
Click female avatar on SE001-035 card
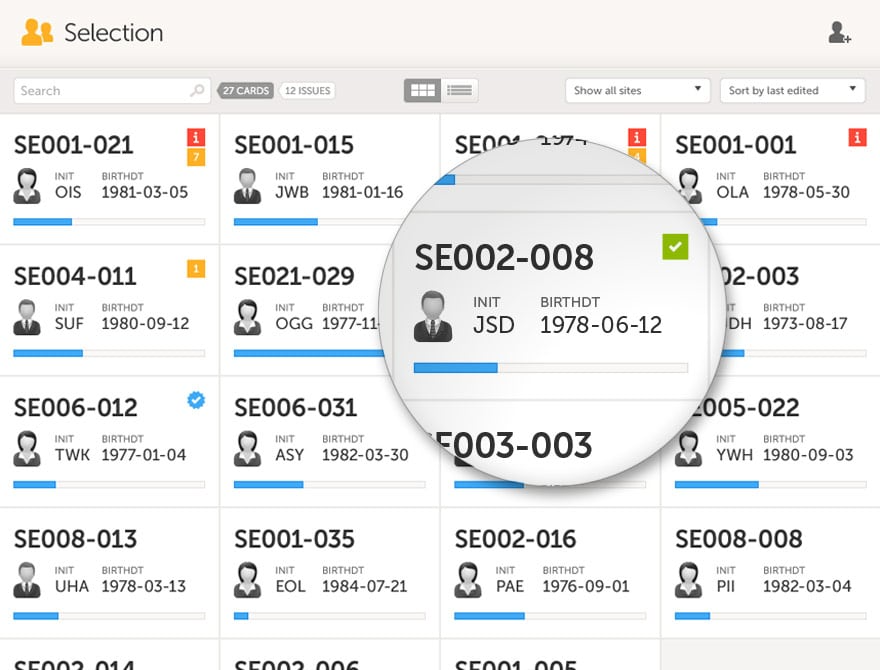pos(248,580)
